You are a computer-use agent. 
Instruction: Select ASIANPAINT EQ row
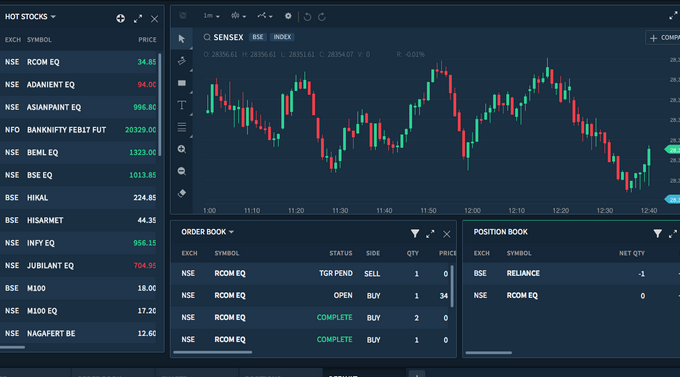(x=78, y=107)
